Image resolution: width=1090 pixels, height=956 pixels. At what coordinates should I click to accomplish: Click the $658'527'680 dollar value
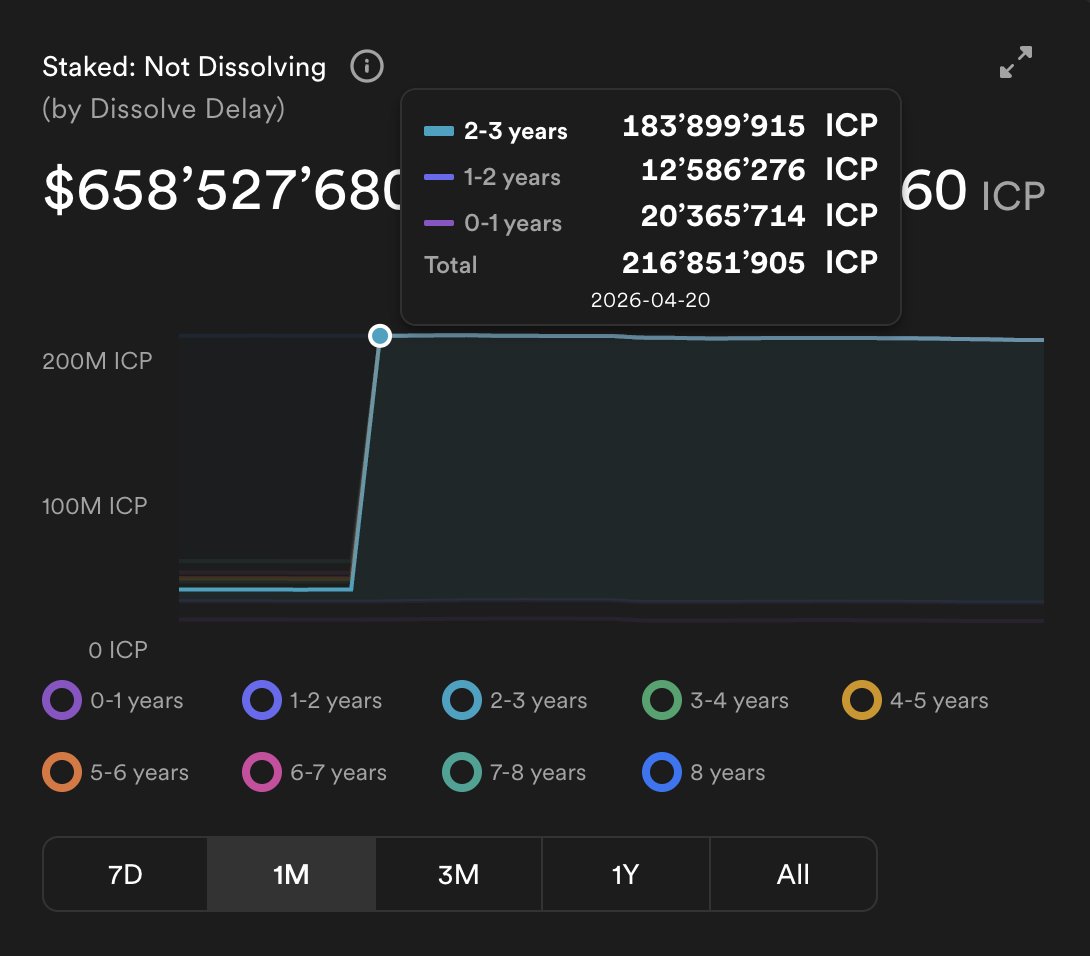(222, 190)
